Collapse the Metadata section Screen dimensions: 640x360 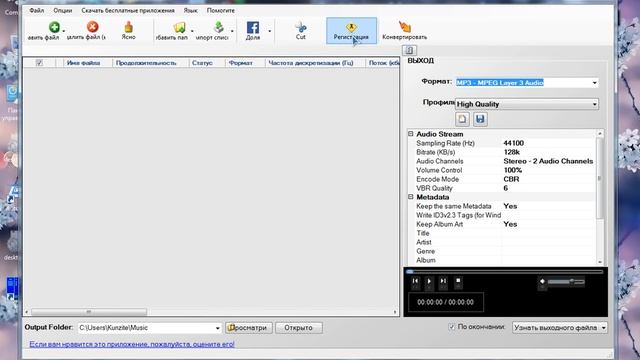click(411, 197)
